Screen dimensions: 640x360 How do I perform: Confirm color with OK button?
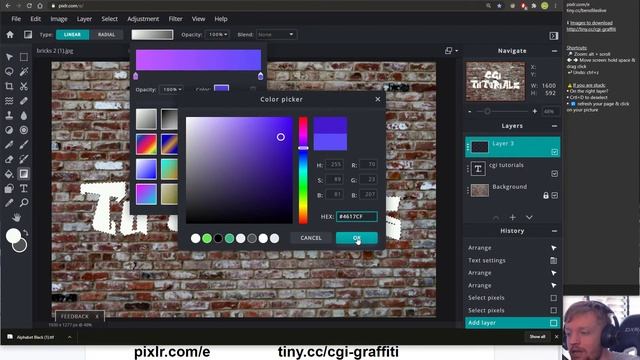[x=357, y=238]
